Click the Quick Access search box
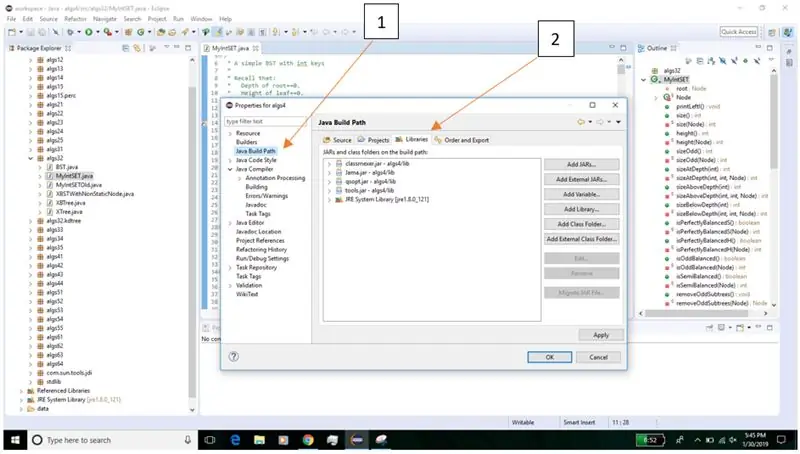 739,32
